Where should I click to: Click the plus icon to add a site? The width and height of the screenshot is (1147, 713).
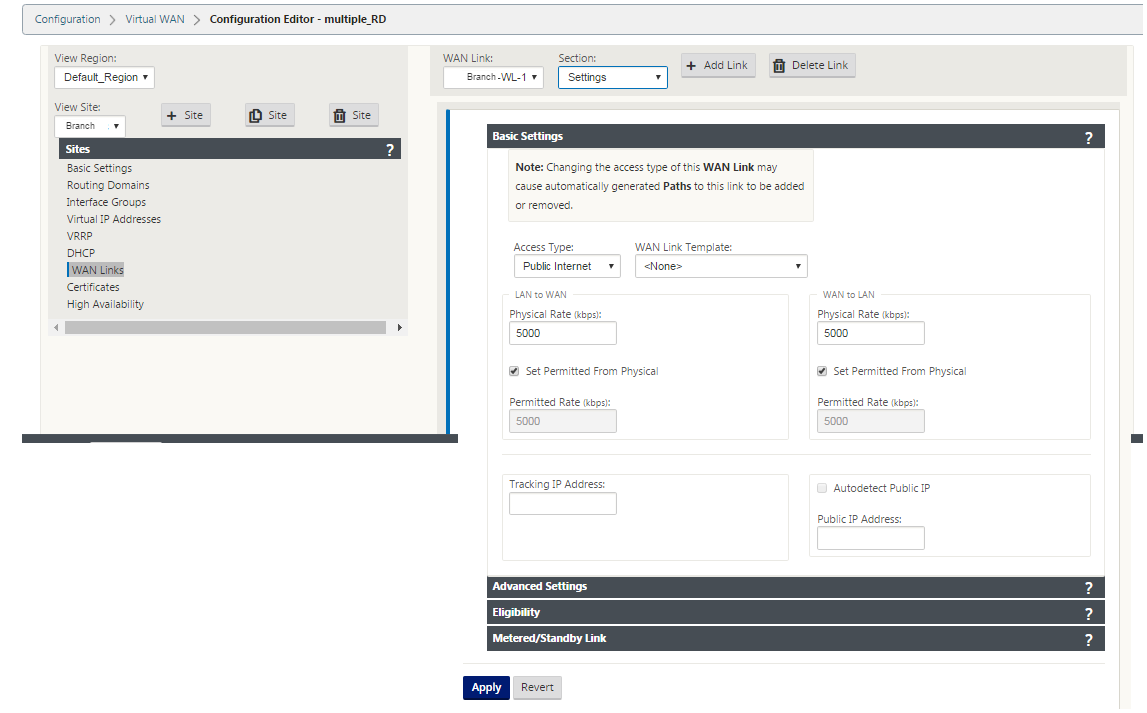(172, 116)
